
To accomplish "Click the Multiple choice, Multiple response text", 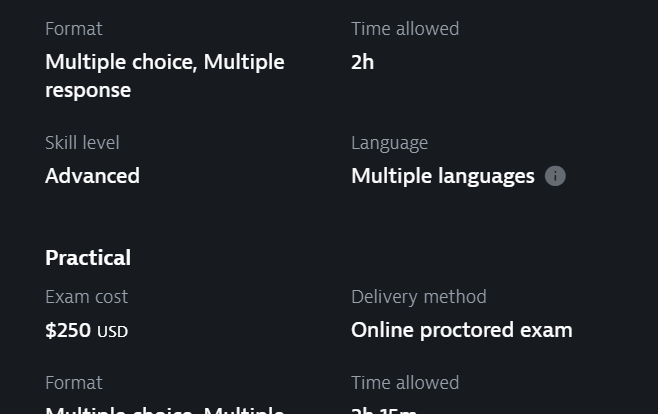I will point(164,76).
